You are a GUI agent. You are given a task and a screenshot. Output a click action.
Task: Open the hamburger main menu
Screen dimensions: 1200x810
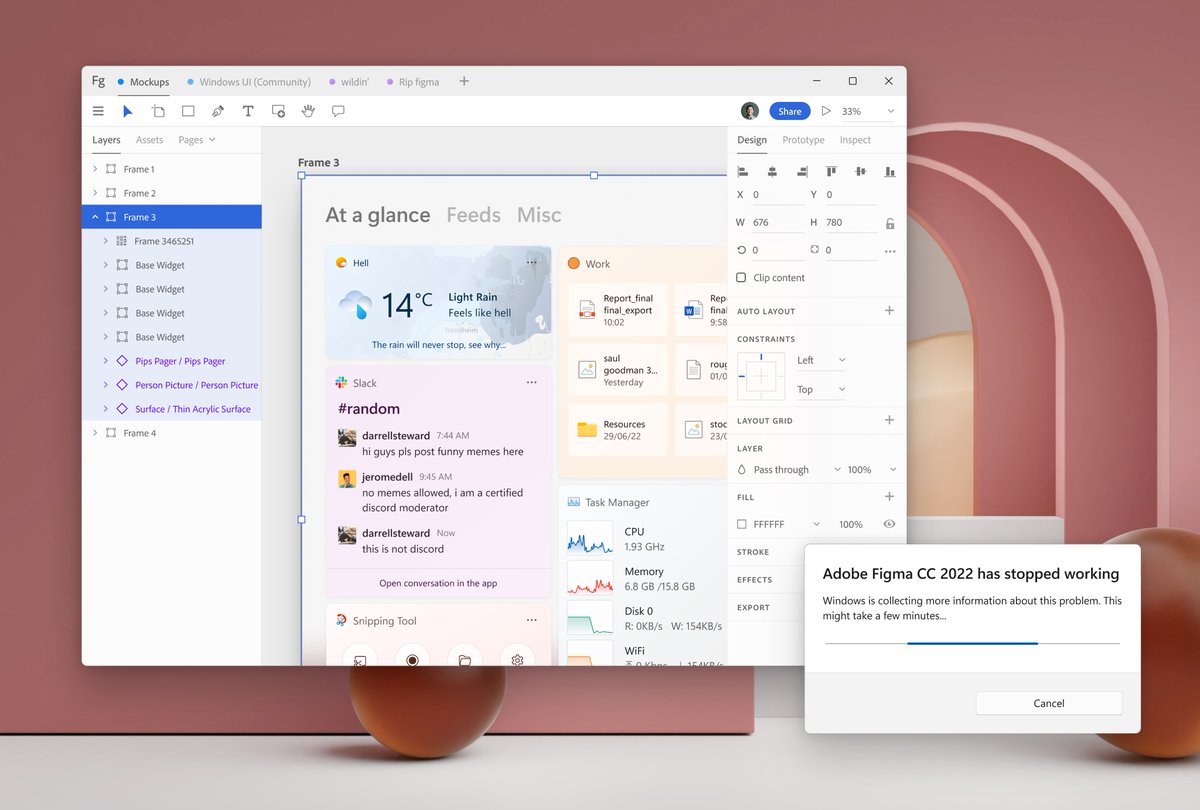click(98, 111)
